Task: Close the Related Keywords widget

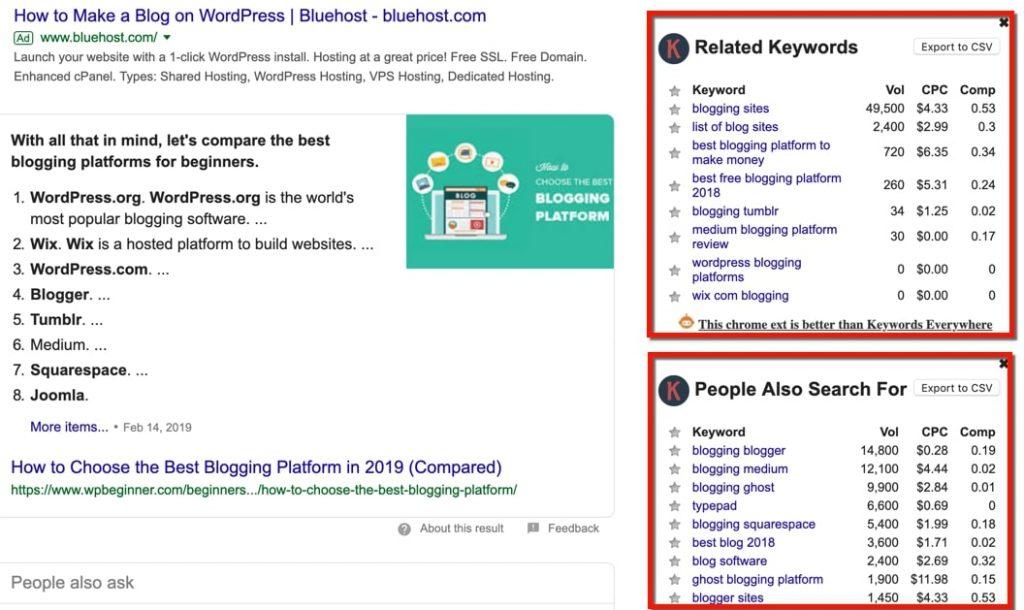Action: click(x=1004, y=22)
